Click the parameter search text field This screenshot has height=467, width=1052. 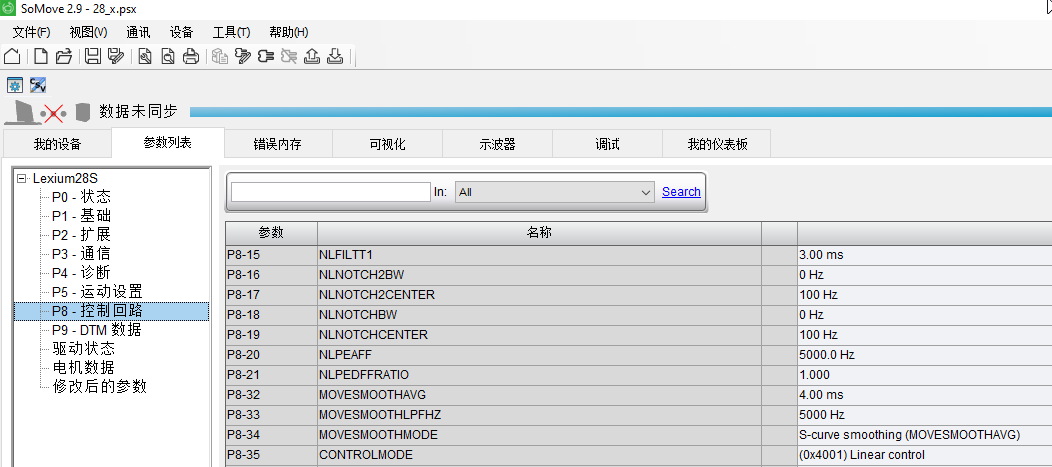click(x=330, y=192)
